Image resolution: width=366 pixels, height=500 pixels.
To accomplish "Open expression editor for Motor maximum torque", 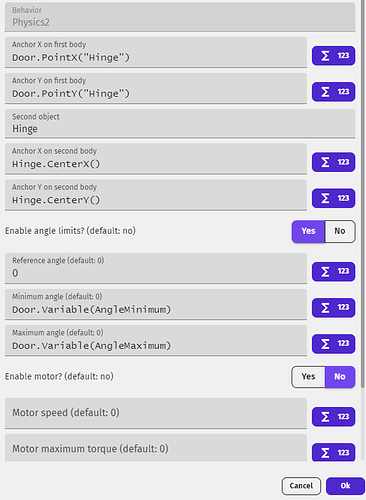I will pyautogui.click(x=333, y=453).
